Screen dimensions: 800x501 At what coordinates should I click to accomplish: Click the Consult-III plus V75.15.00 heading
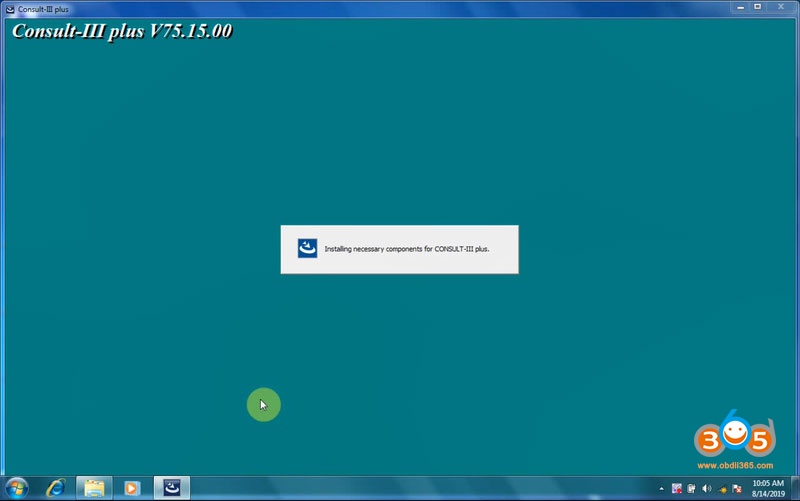pyautogui.click(x=122, y=31)
